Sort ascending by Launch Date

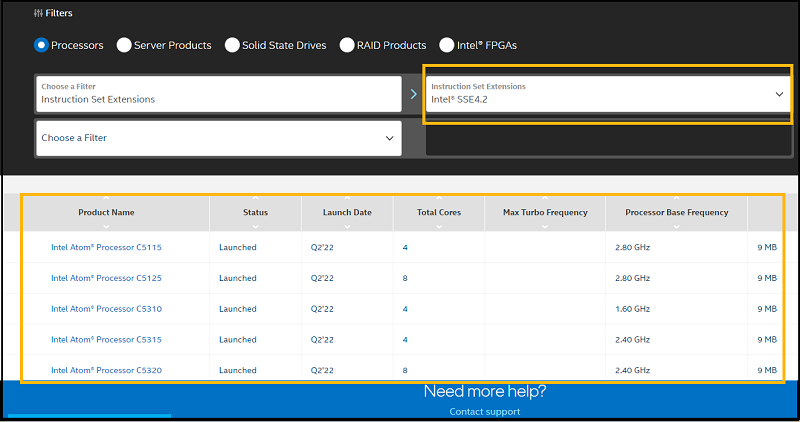pos(347,198)
